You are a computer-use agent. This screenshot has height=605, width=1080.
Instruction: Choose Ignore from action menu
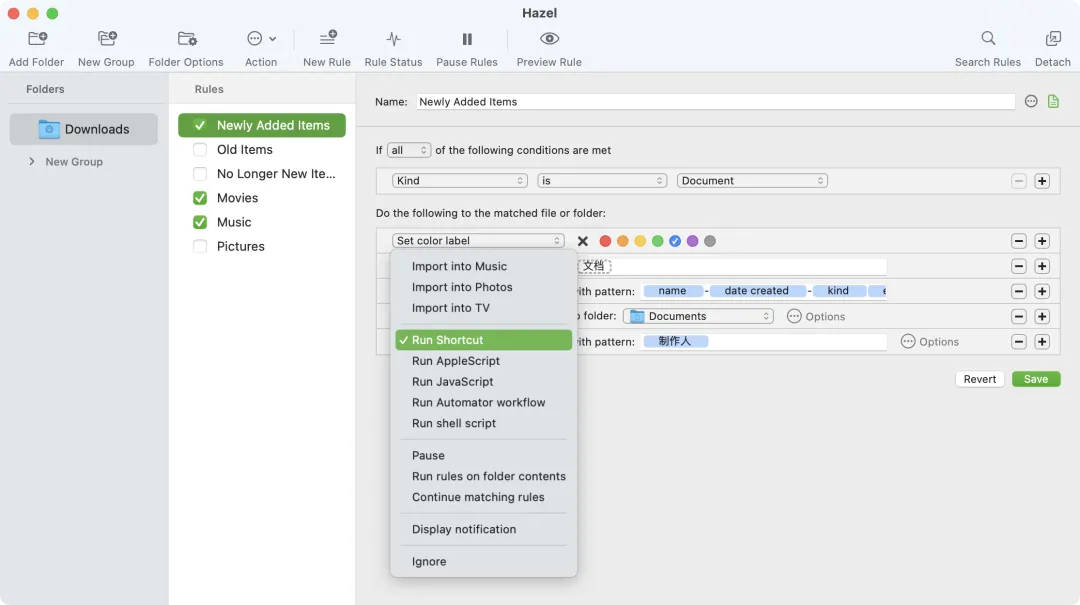pos(484,562)
